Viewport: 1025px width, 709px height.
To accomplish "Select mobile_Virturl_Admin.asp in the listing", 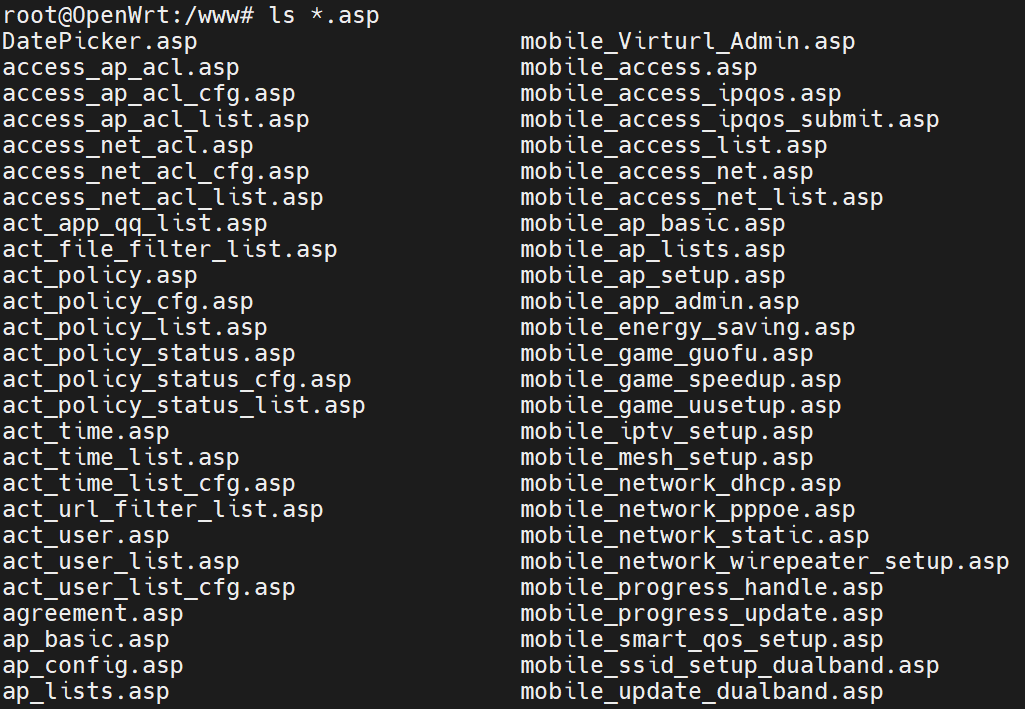I will pos(688,42).
